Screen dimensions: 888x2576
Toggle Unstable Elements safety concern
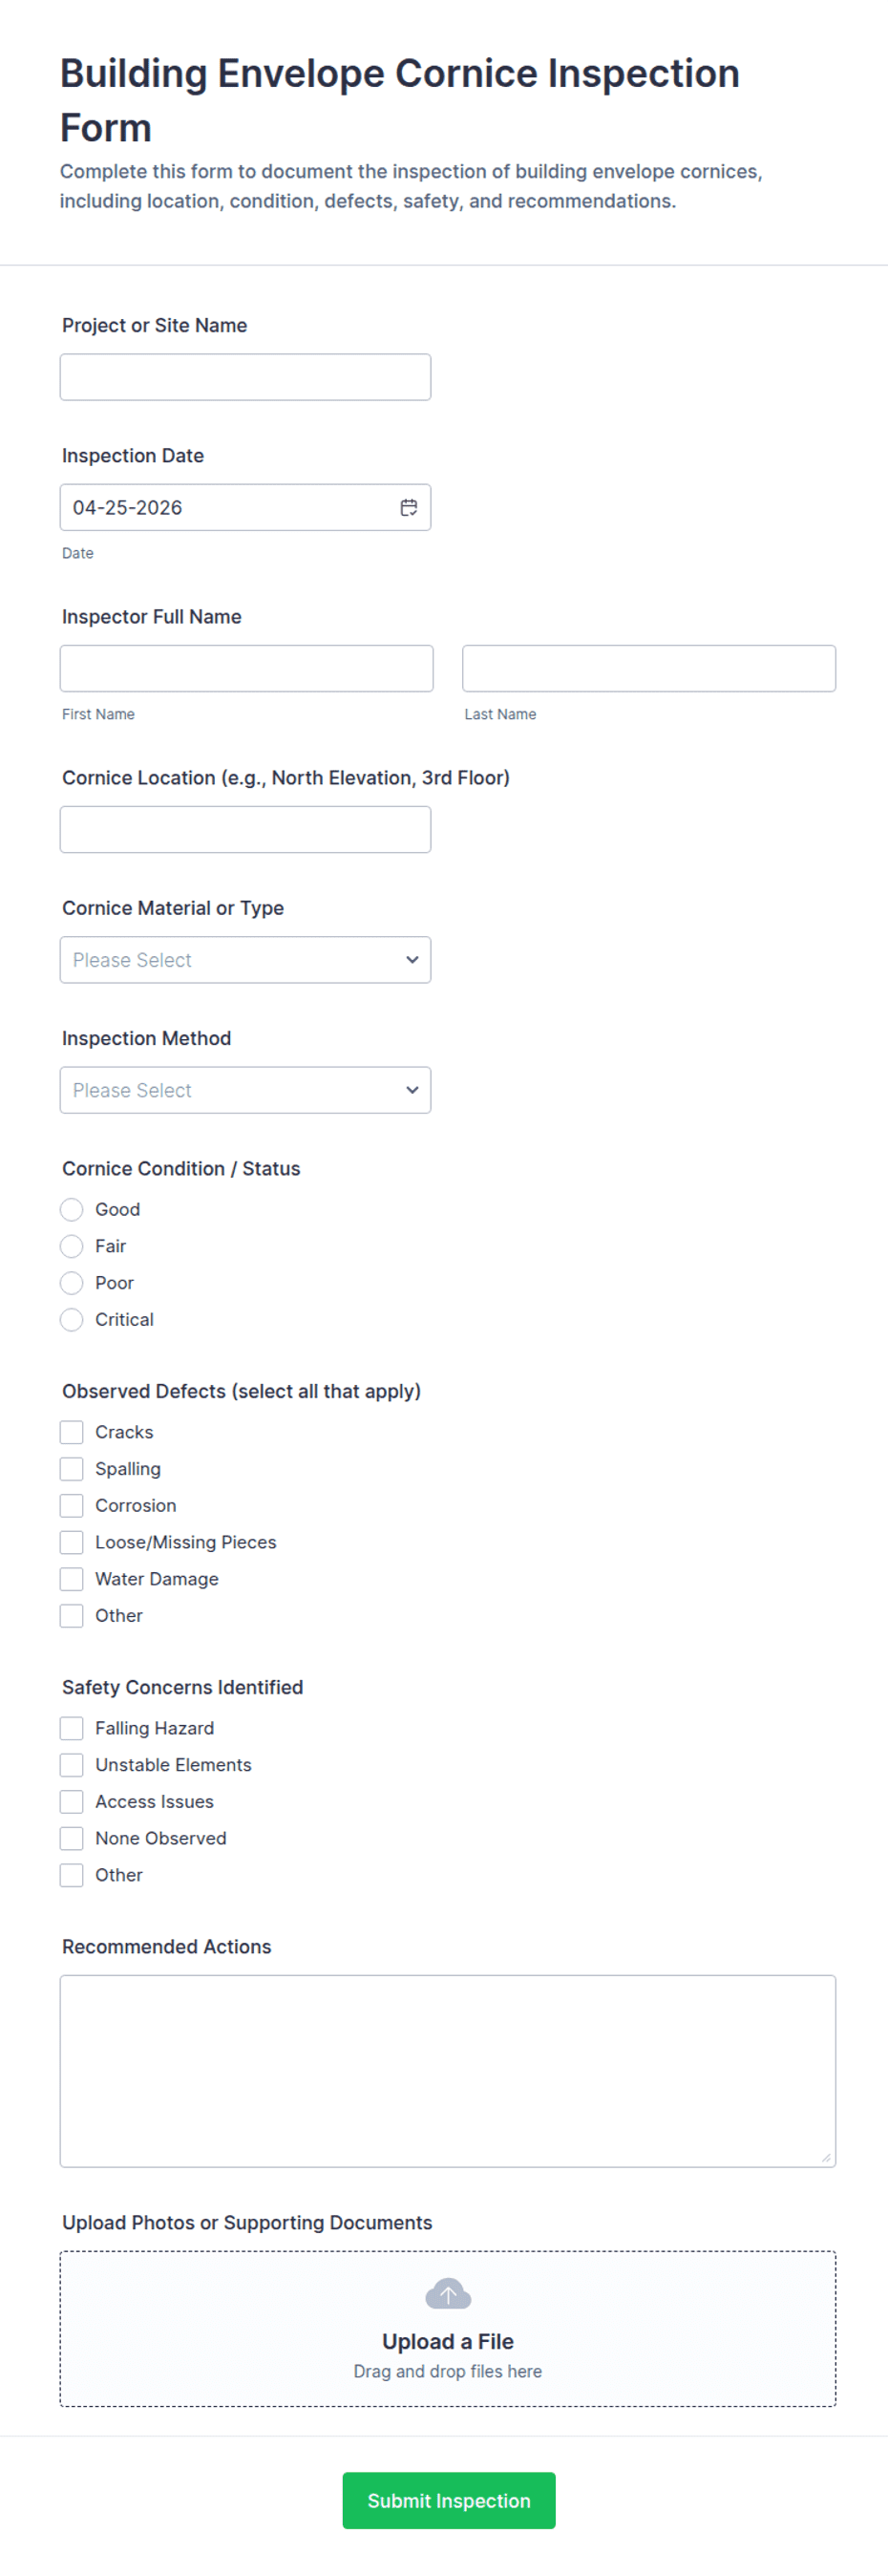click(71, 1765)
